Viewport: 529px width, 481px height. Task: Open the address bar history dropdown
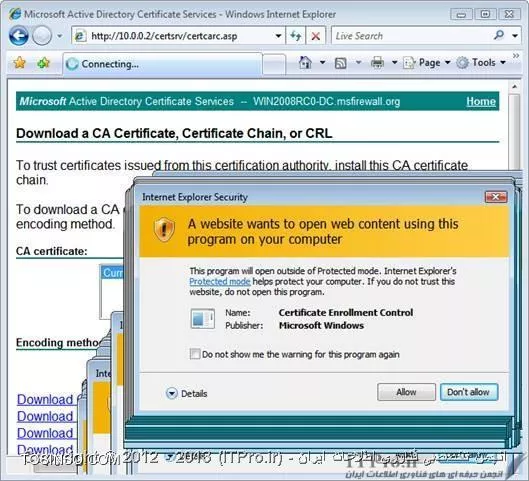(x=278, y=36)
